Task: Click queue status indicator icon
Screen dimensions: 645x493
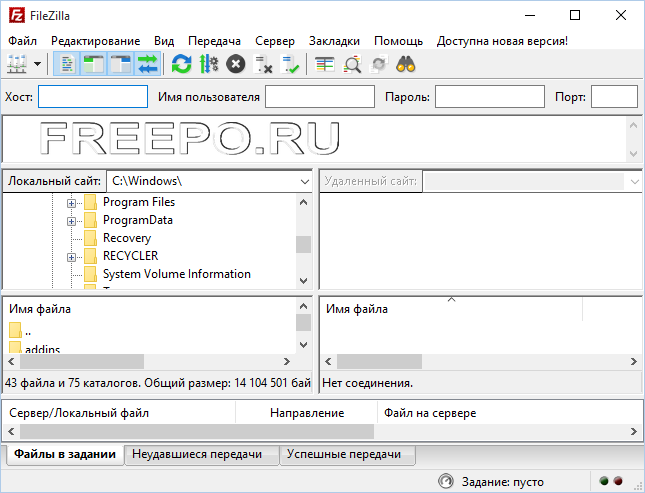Action: click(x=446, y=481)
